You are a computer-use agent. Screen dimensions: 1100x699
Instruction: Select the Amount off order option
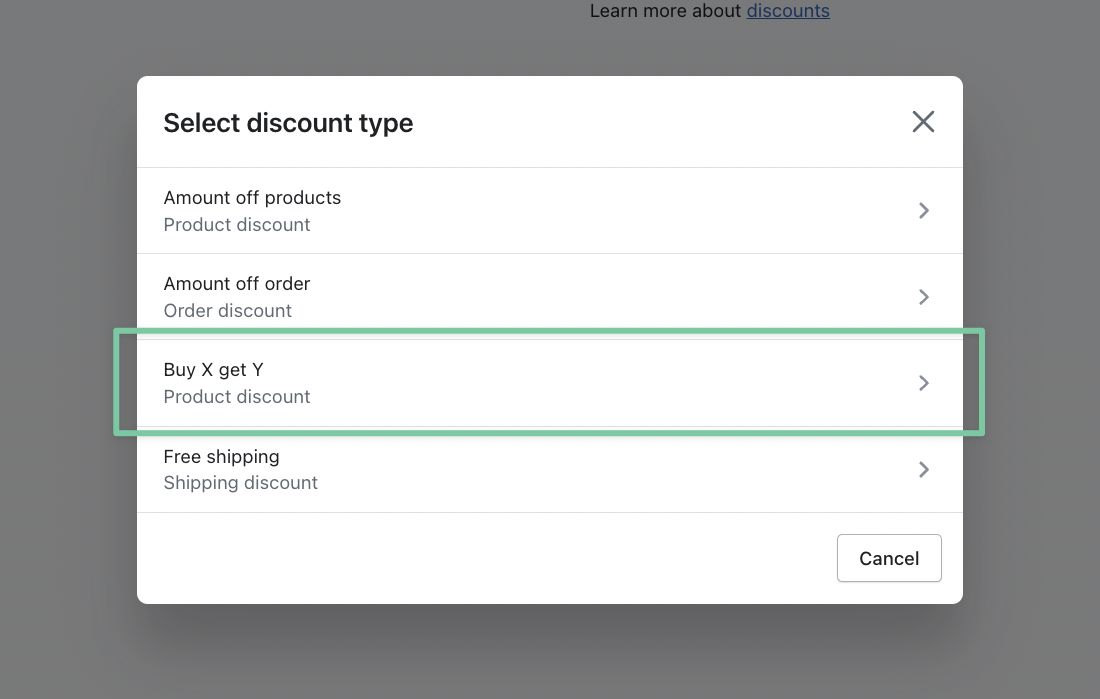(x=237, y=284)
